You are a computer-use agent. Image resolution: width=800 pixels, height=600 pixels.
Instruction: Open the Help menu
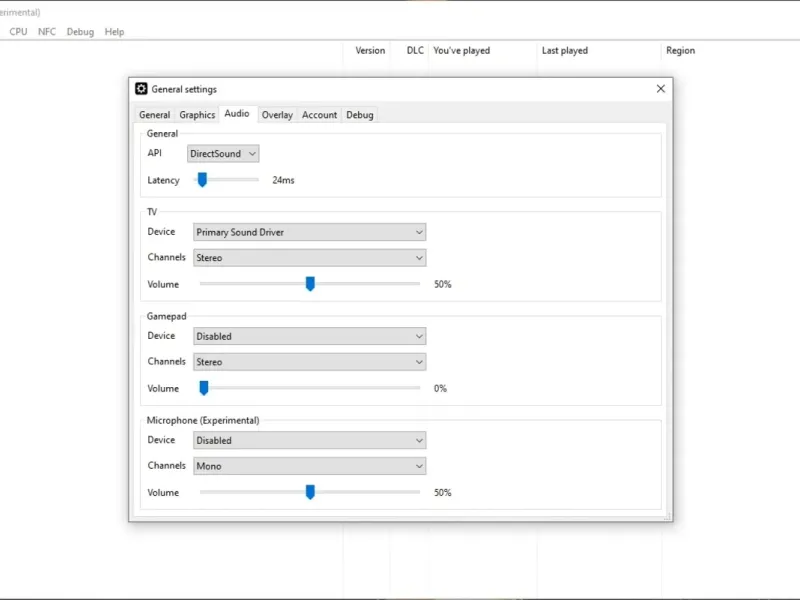click(x=114, y=32)
